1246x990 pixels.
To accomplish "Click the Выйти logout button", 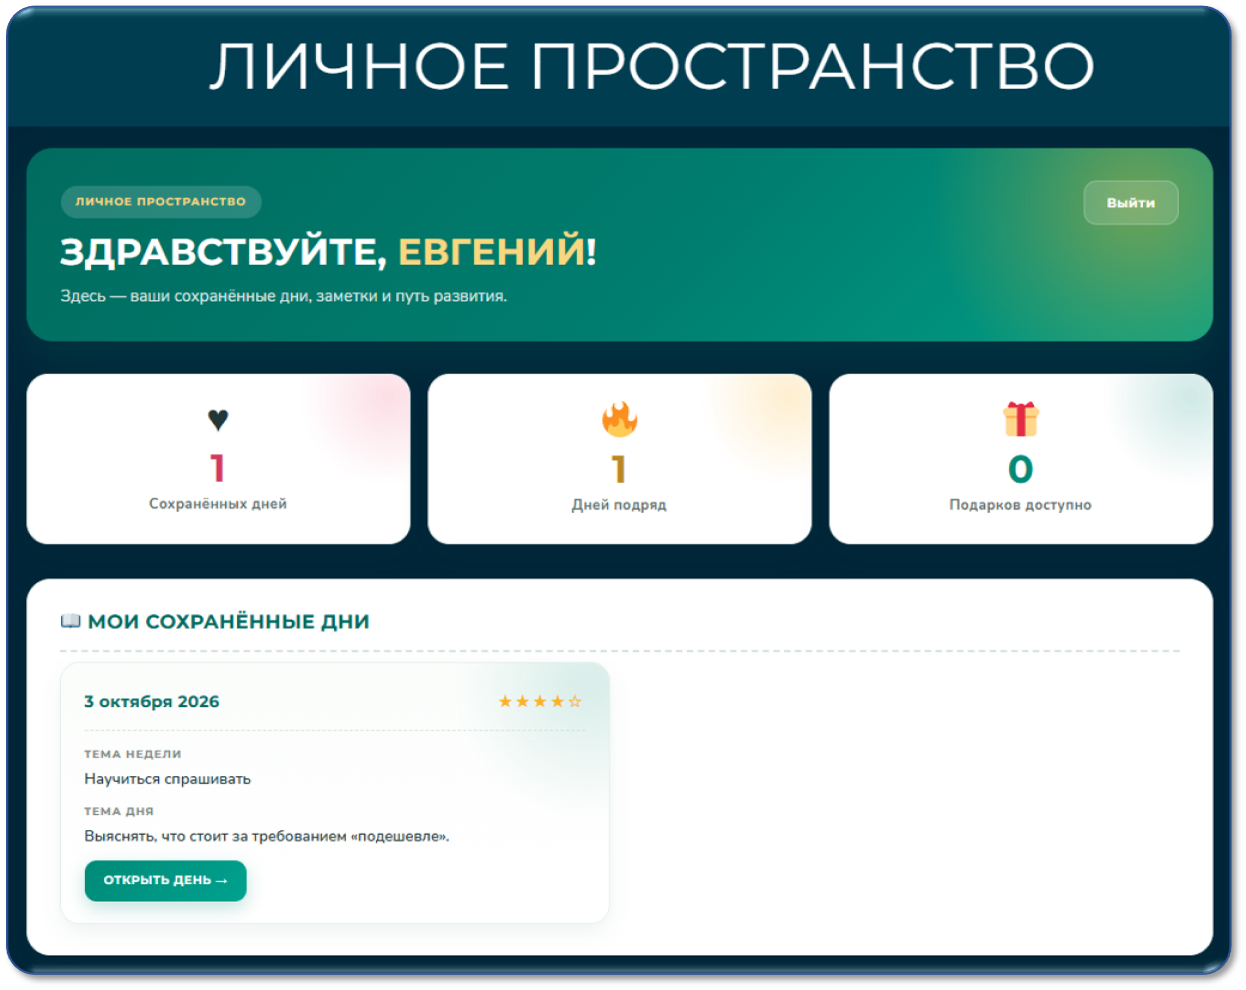I will (1130, 203).
